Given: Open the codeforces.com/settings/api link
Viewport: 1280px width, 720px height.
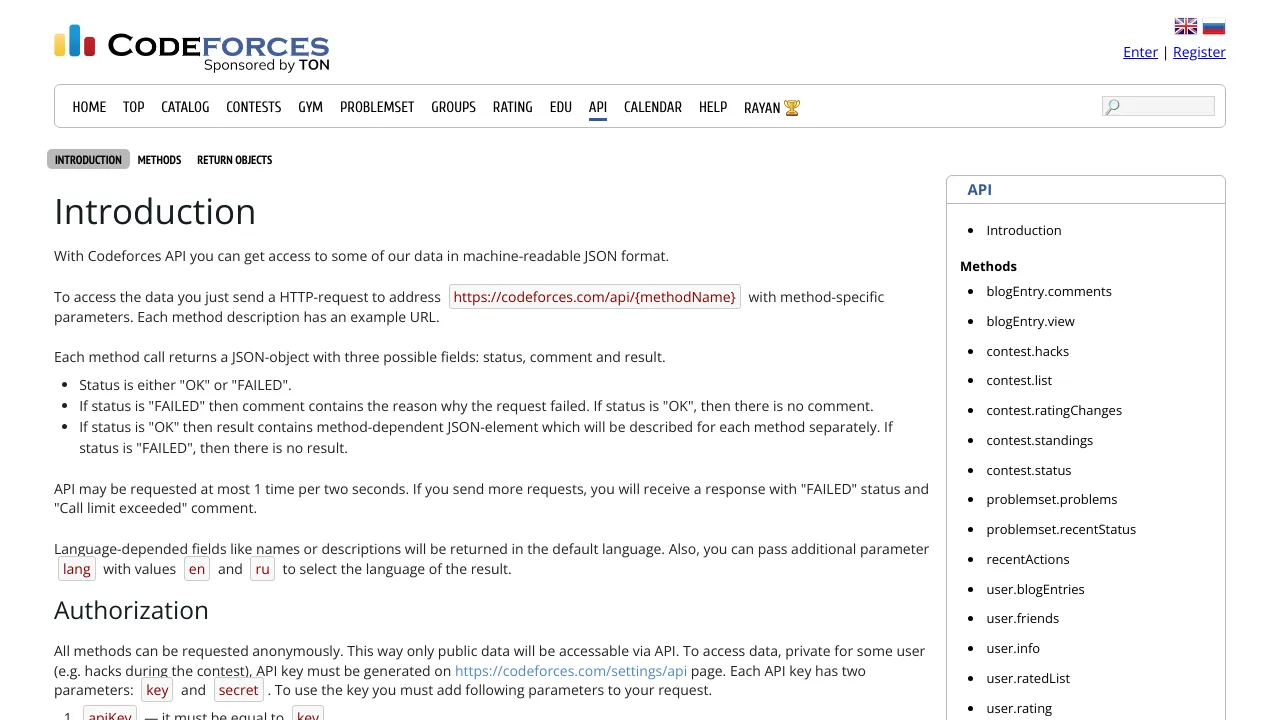Looking at the screenshot, I should (x=571, y=671).
